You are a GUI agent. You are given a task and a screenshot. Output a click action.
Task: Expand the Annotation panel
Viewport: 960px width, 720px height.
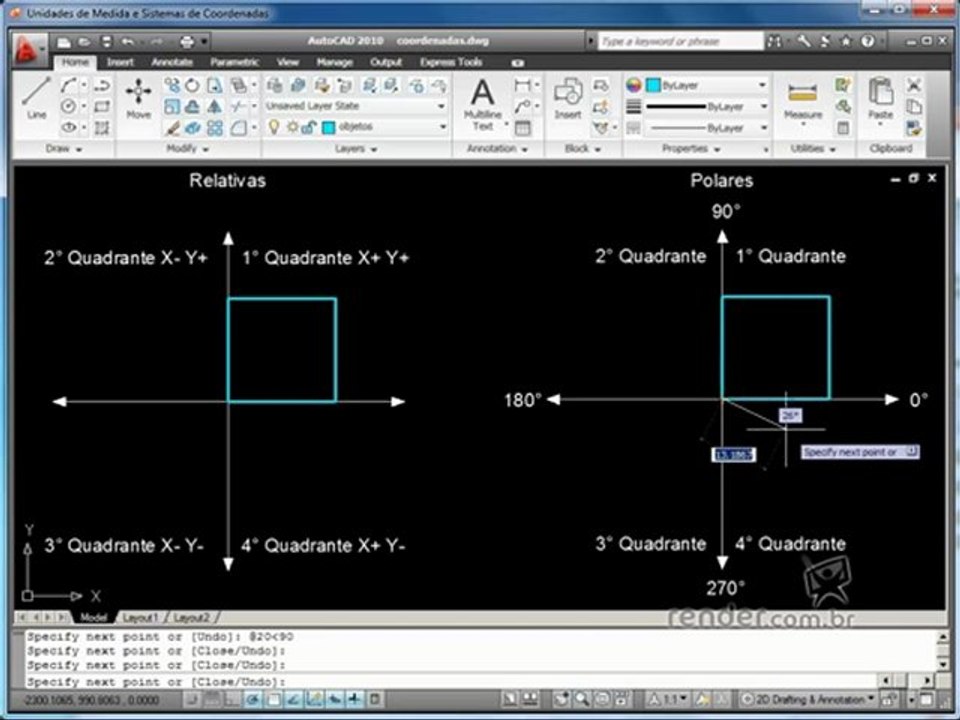(x=497, y=148)
